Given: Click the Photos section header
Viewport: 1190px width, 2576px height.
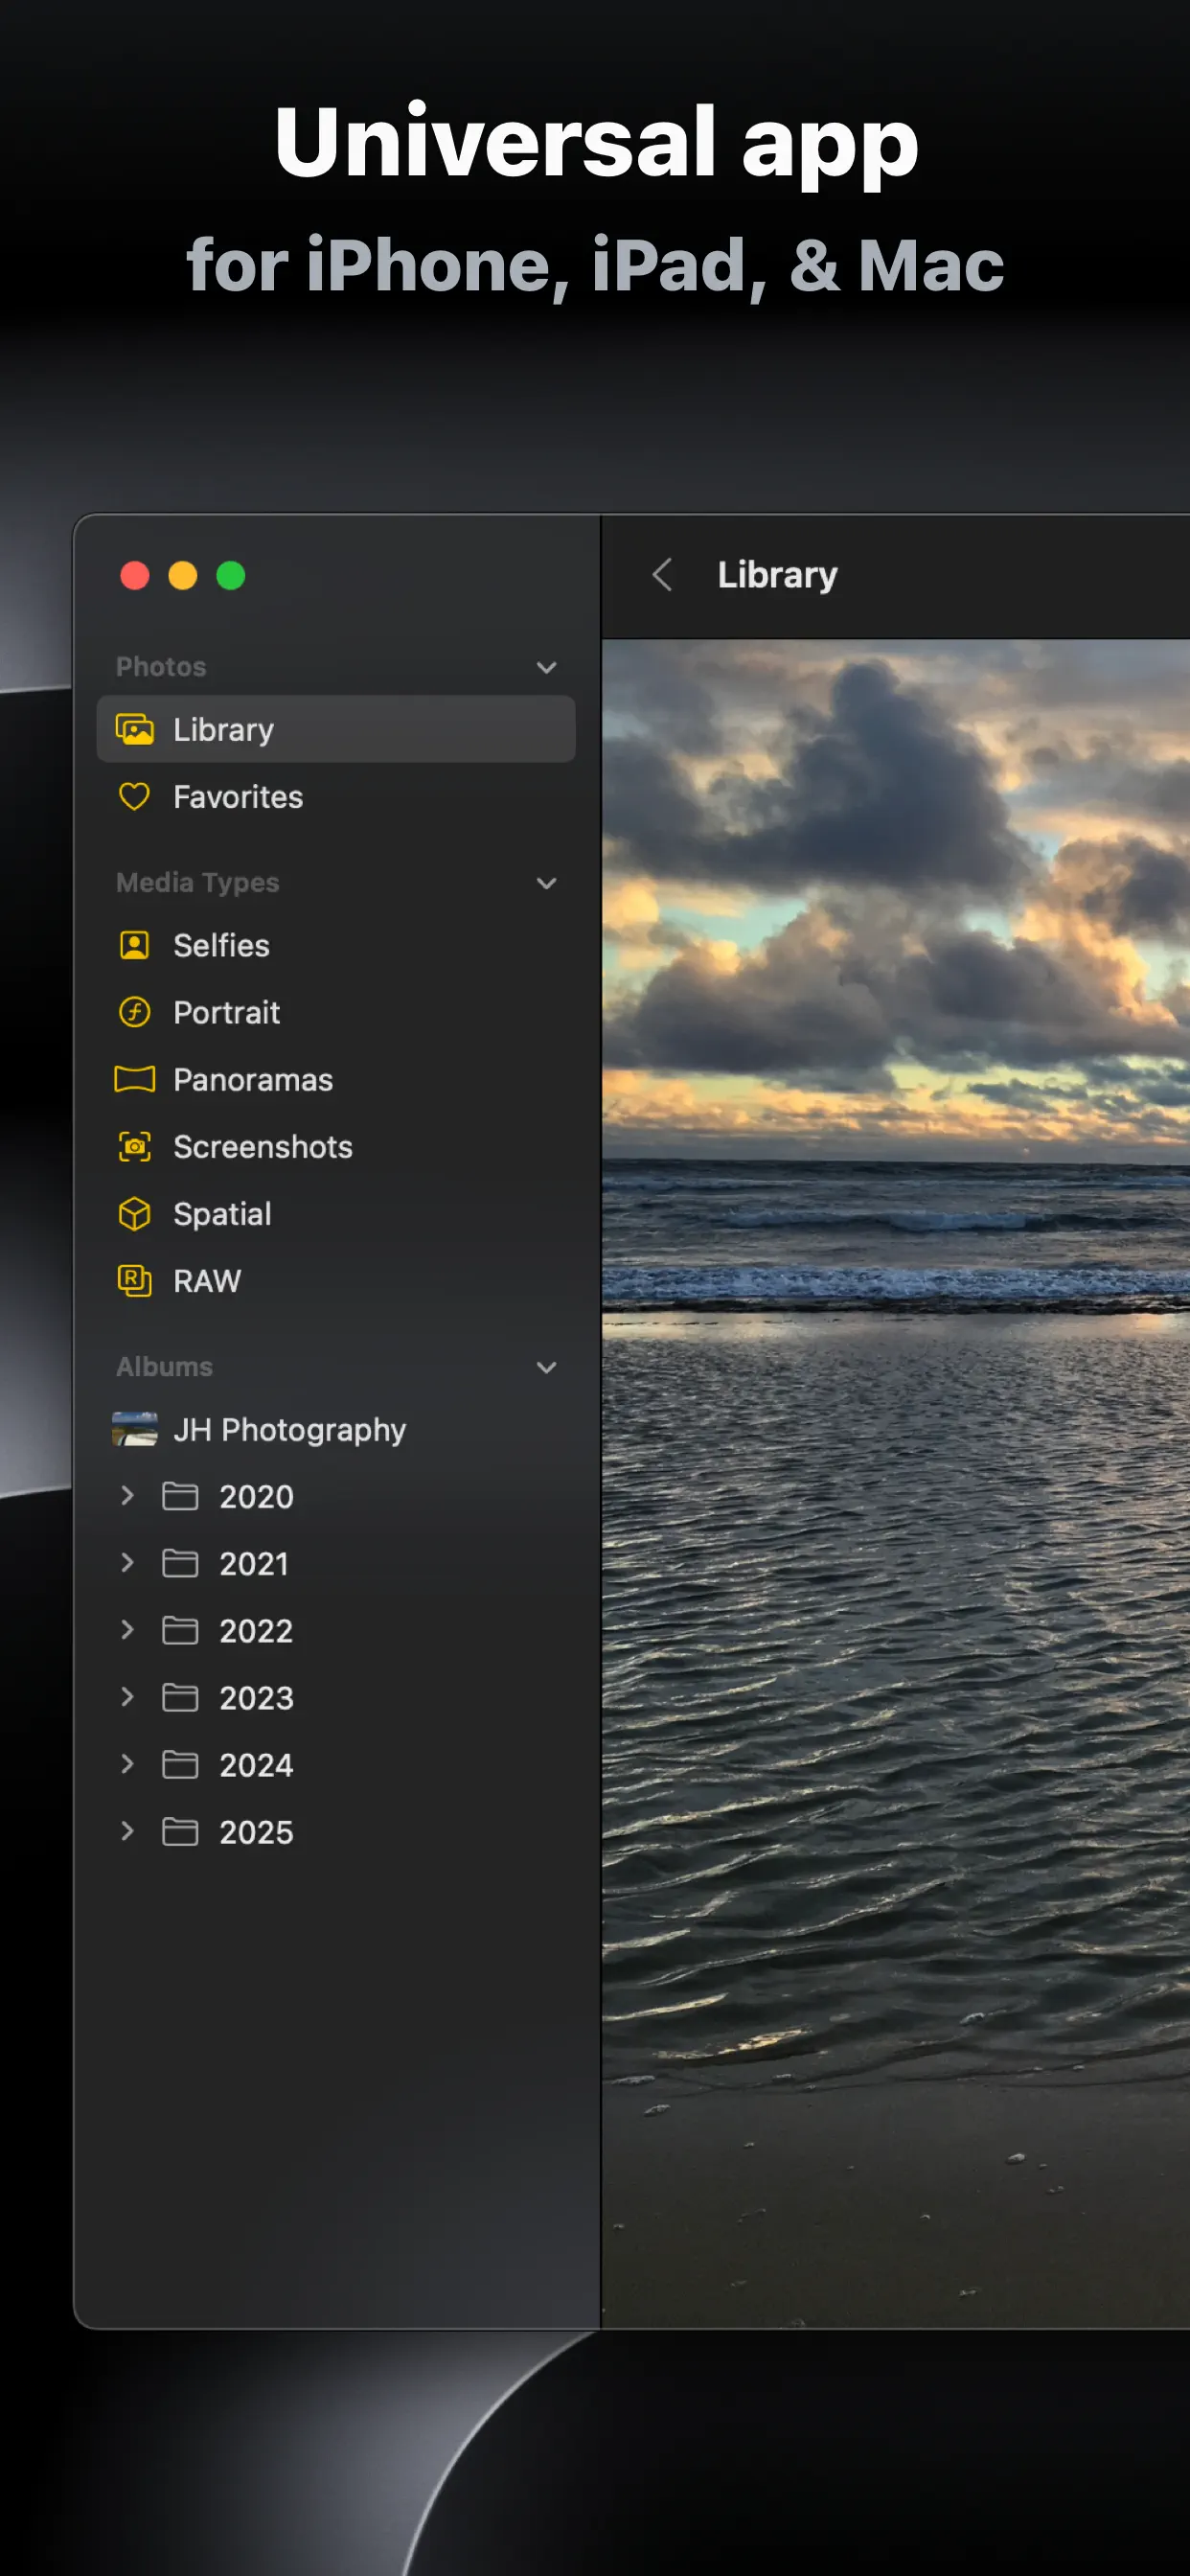Looking at the screenshot, I should coord(161,666).
